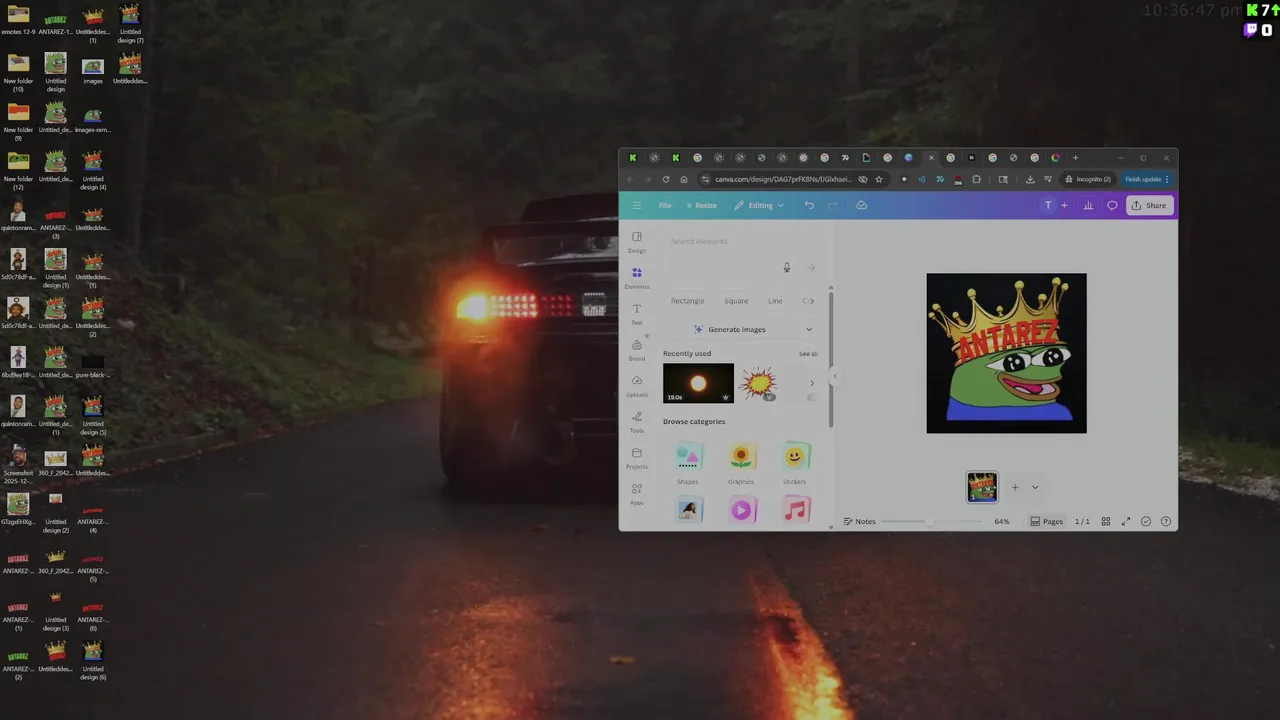Open the Graphics category

(741, 463)
